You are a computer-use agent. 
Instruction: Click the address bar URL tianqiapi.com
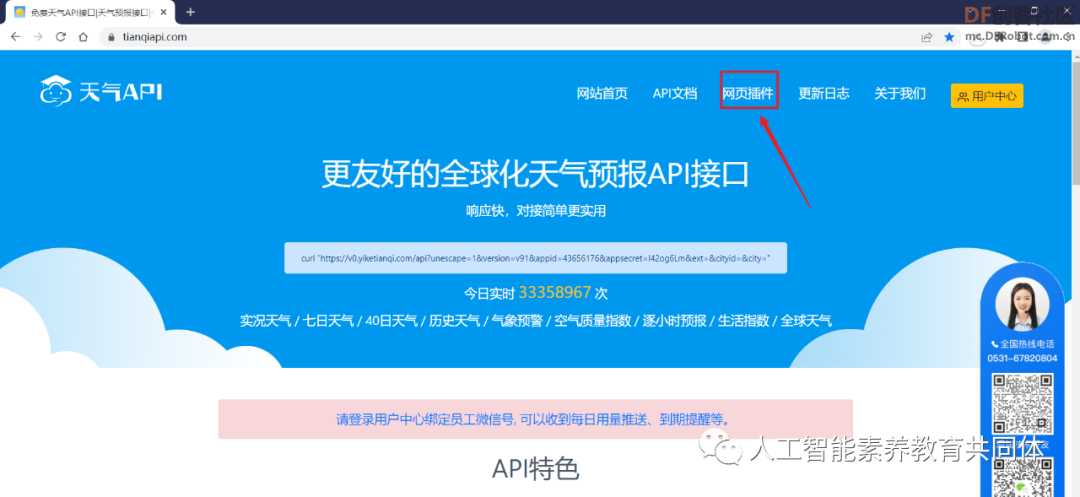coord(156,37)
